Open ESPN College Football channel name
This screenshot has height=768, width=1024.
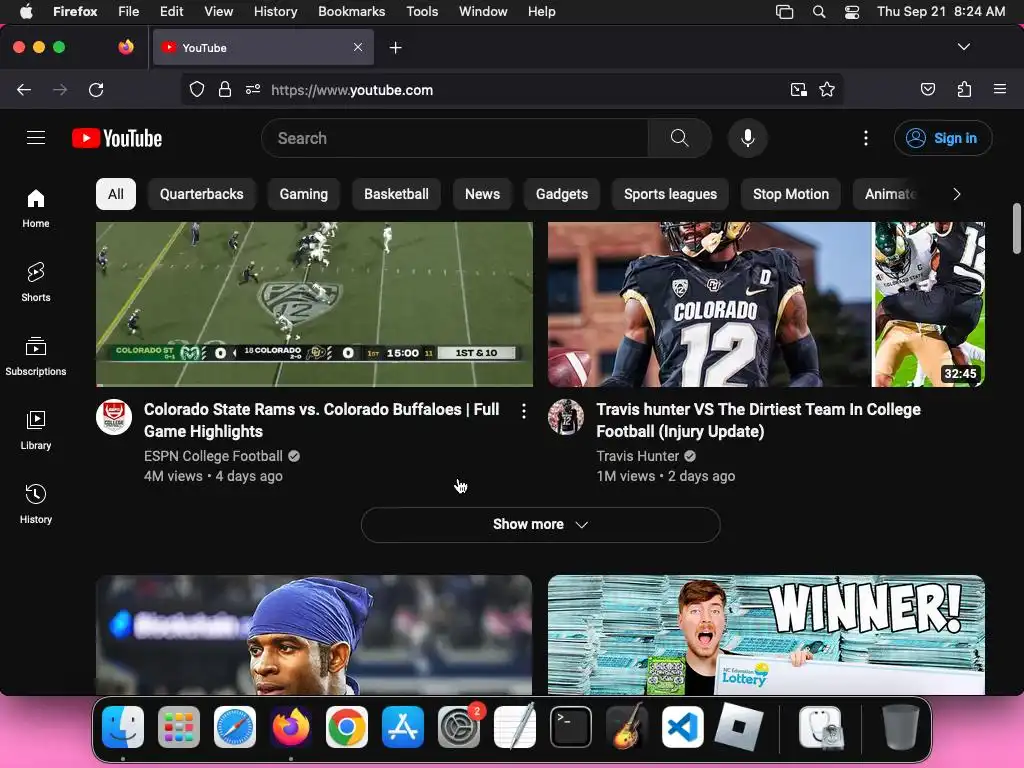[x=213, y=456]
